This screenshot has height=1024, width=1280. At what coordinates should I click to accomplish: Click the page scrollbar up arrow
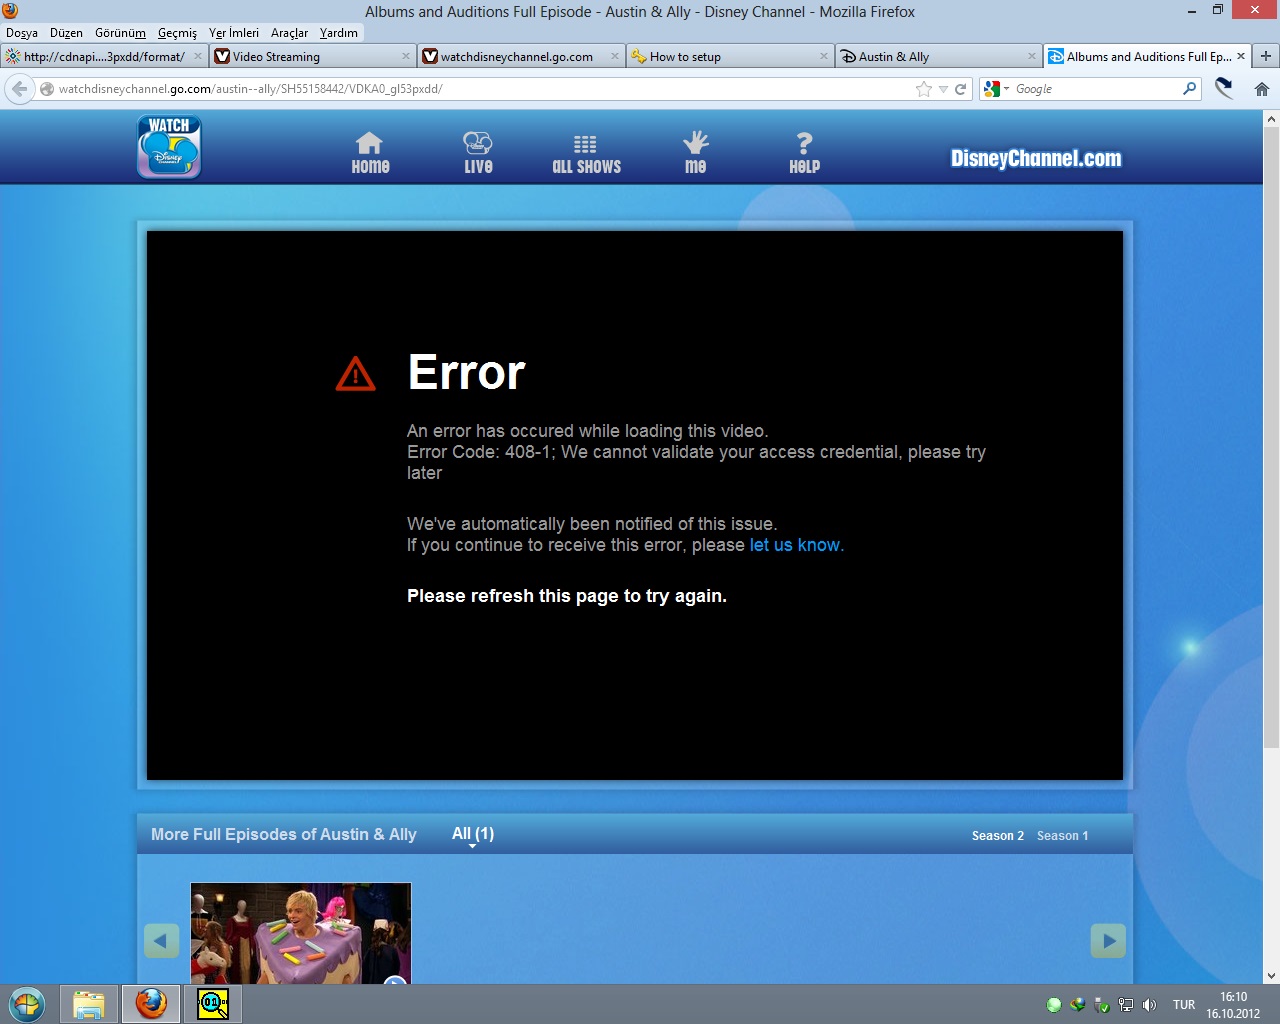[x=1271, y=119]
